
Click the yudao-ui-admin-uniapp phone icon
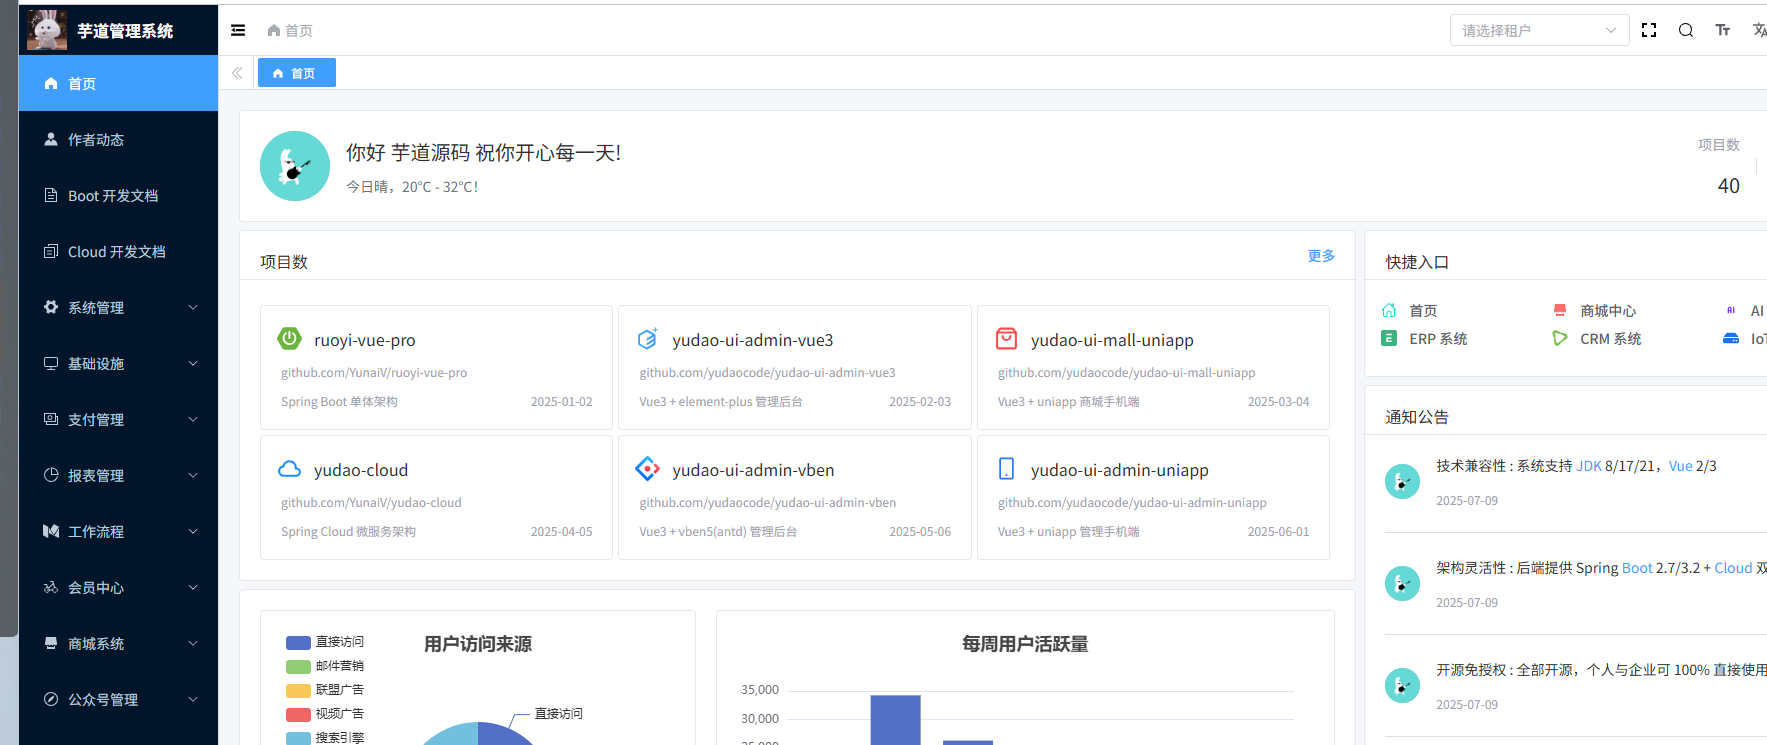(1006, 469)
